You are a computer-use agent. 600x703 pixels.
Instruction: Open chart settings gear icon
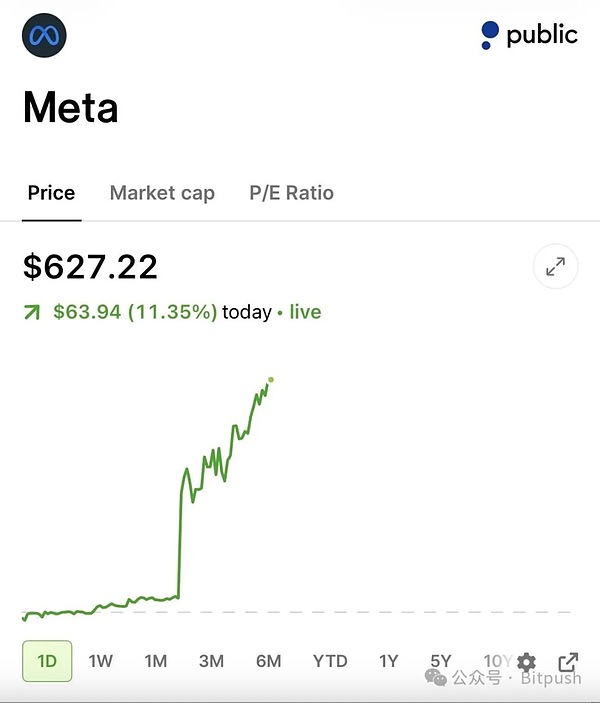[x=526, y=662]
